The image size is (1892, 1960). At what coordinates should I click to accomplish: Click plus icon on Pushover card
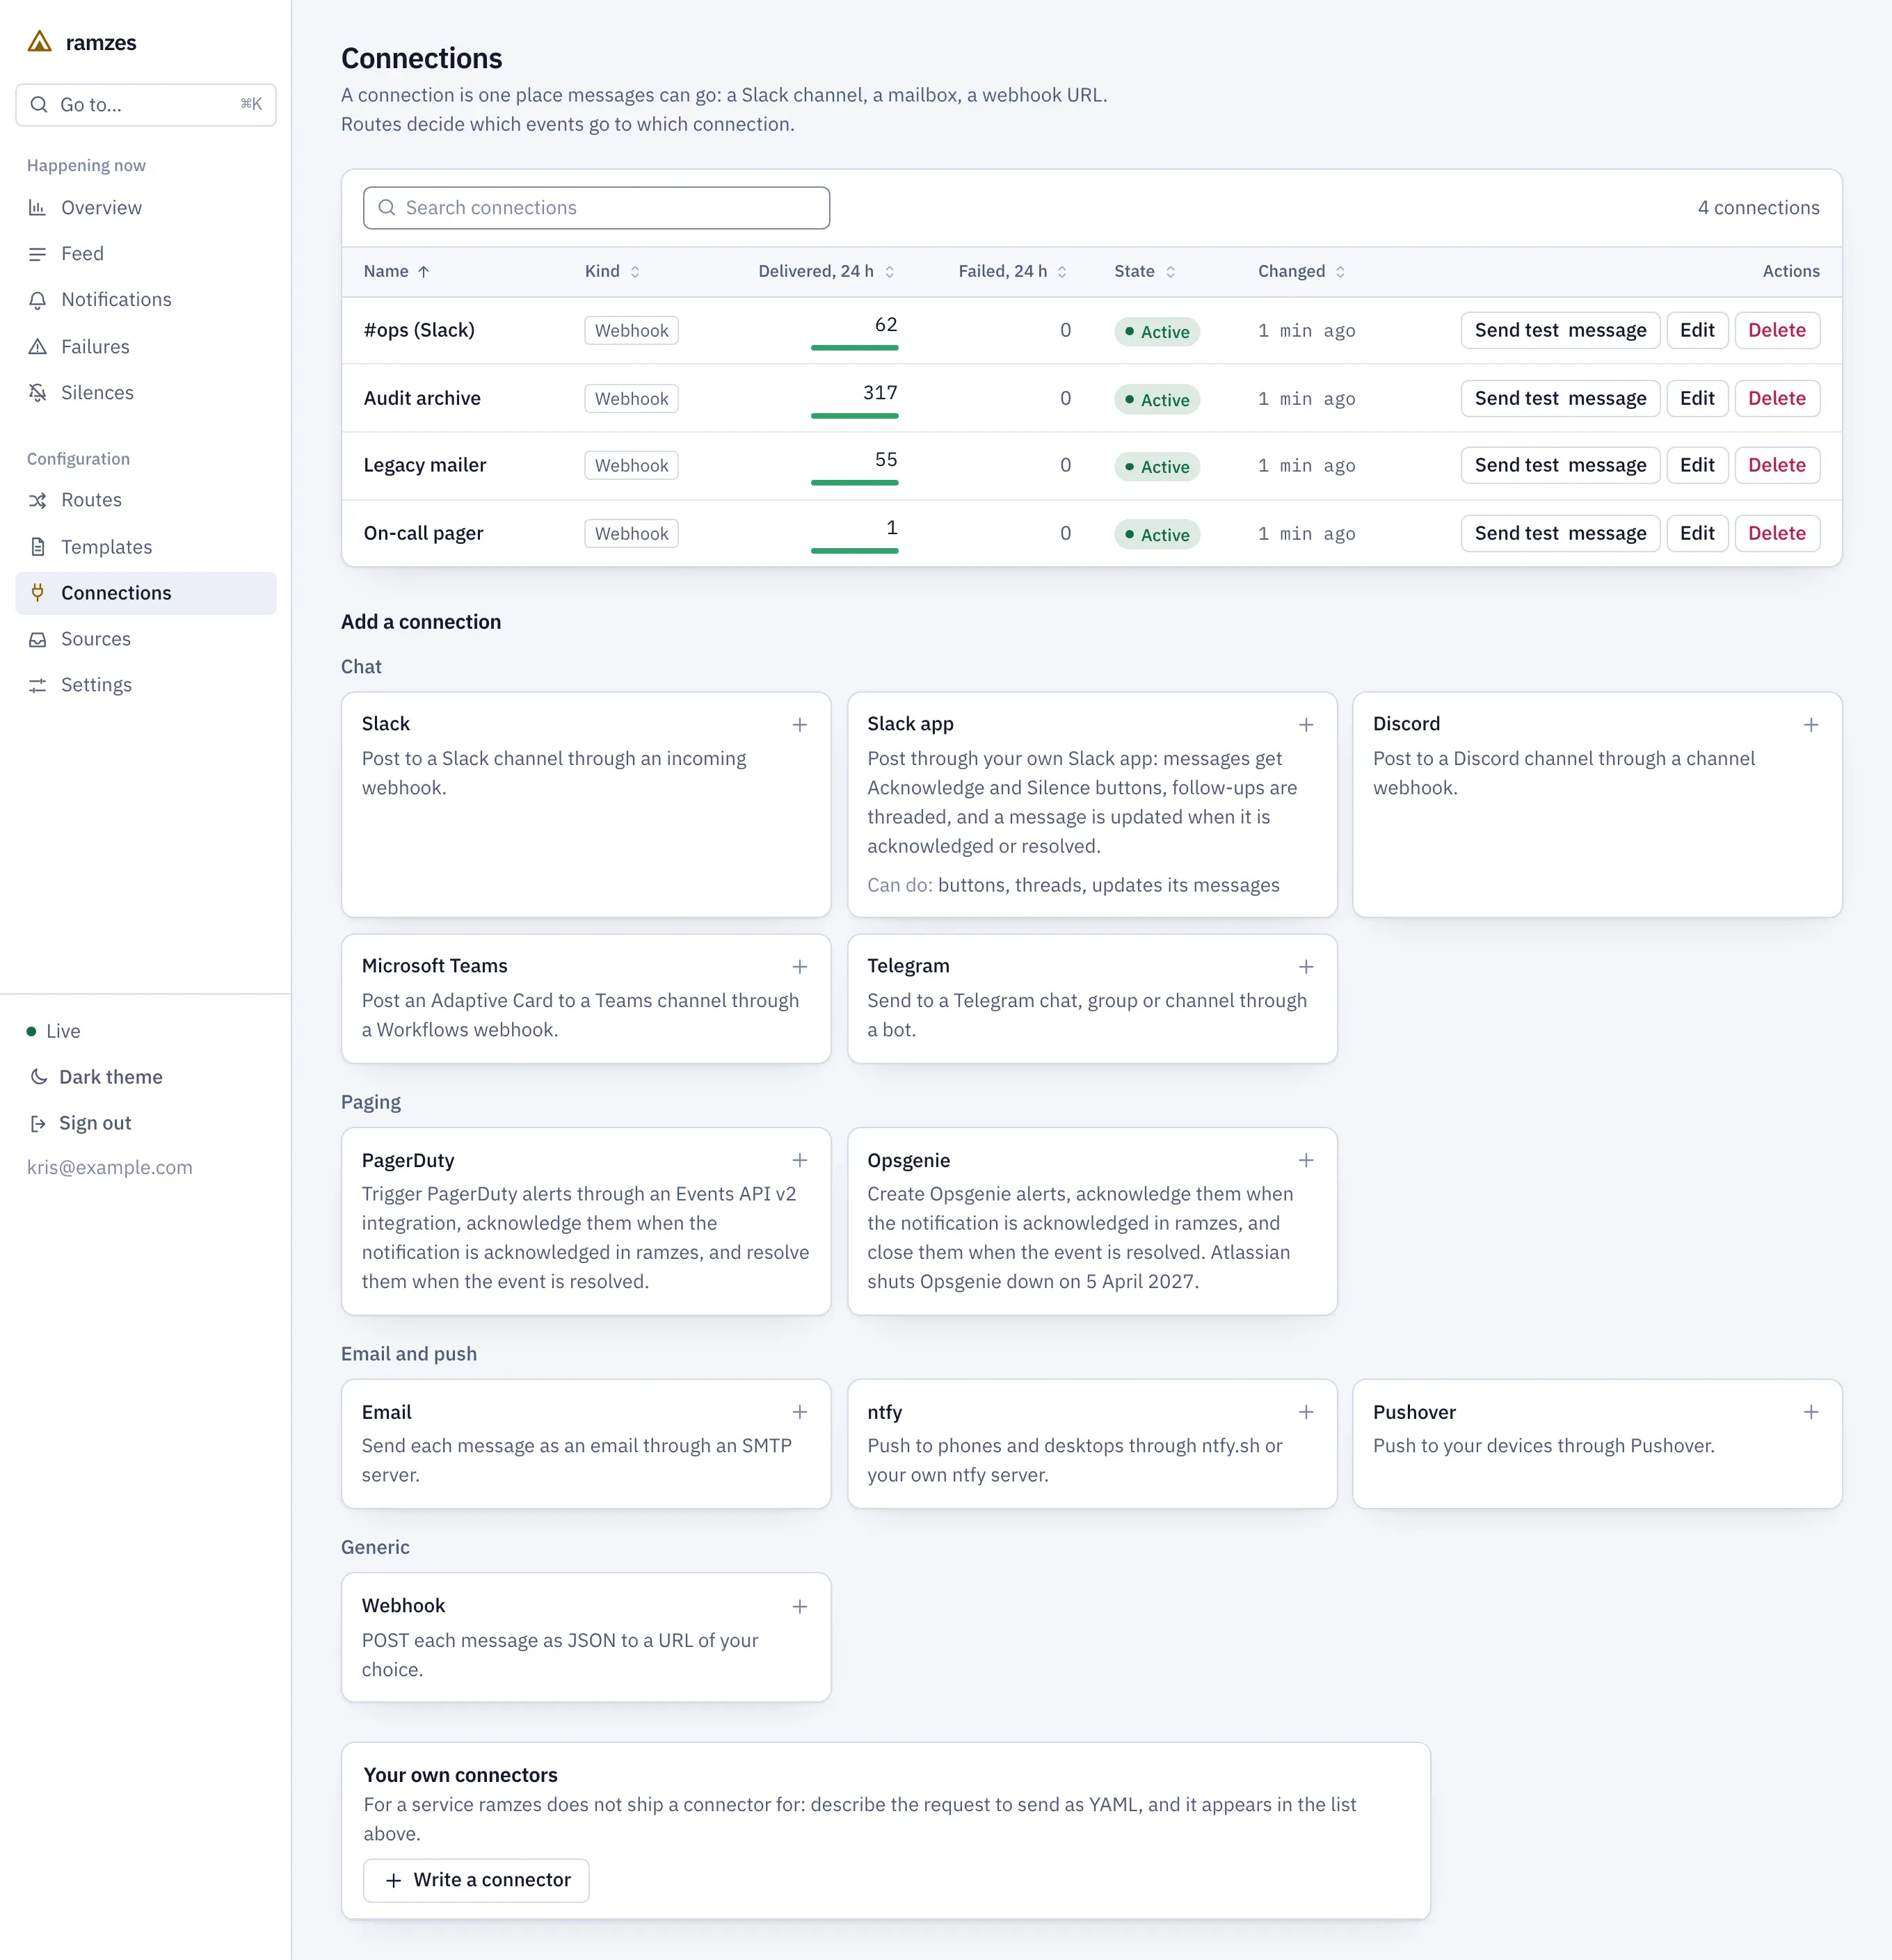(1811, 1412)
